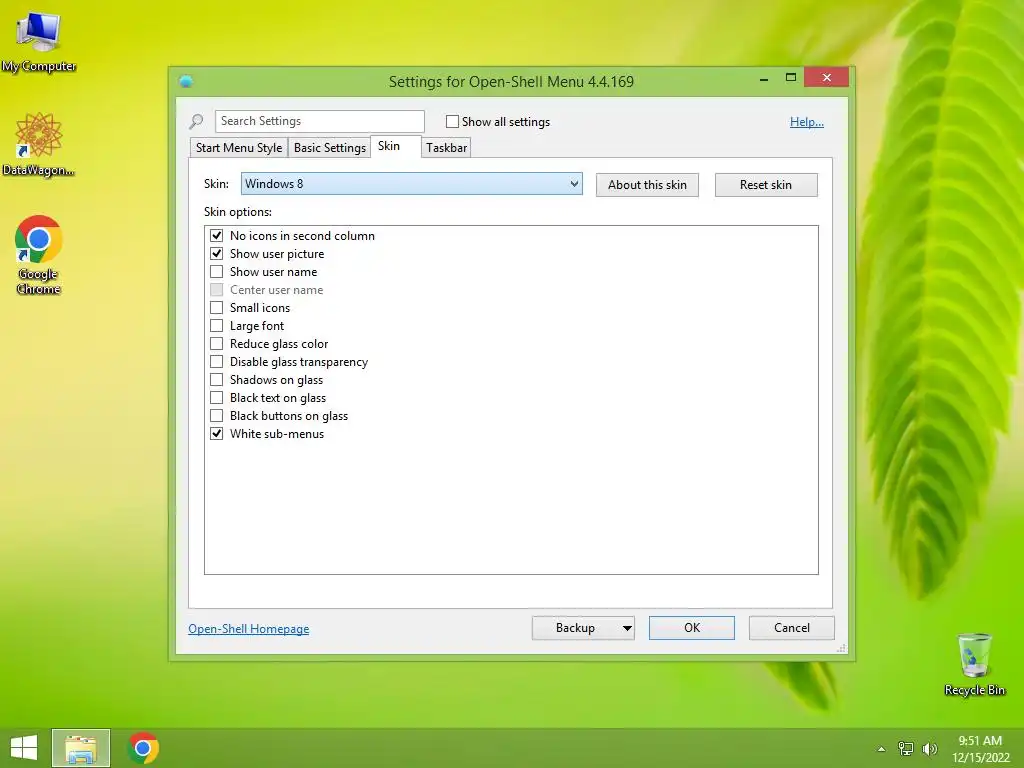Uncheck No icons in second column

pos(216,236)
